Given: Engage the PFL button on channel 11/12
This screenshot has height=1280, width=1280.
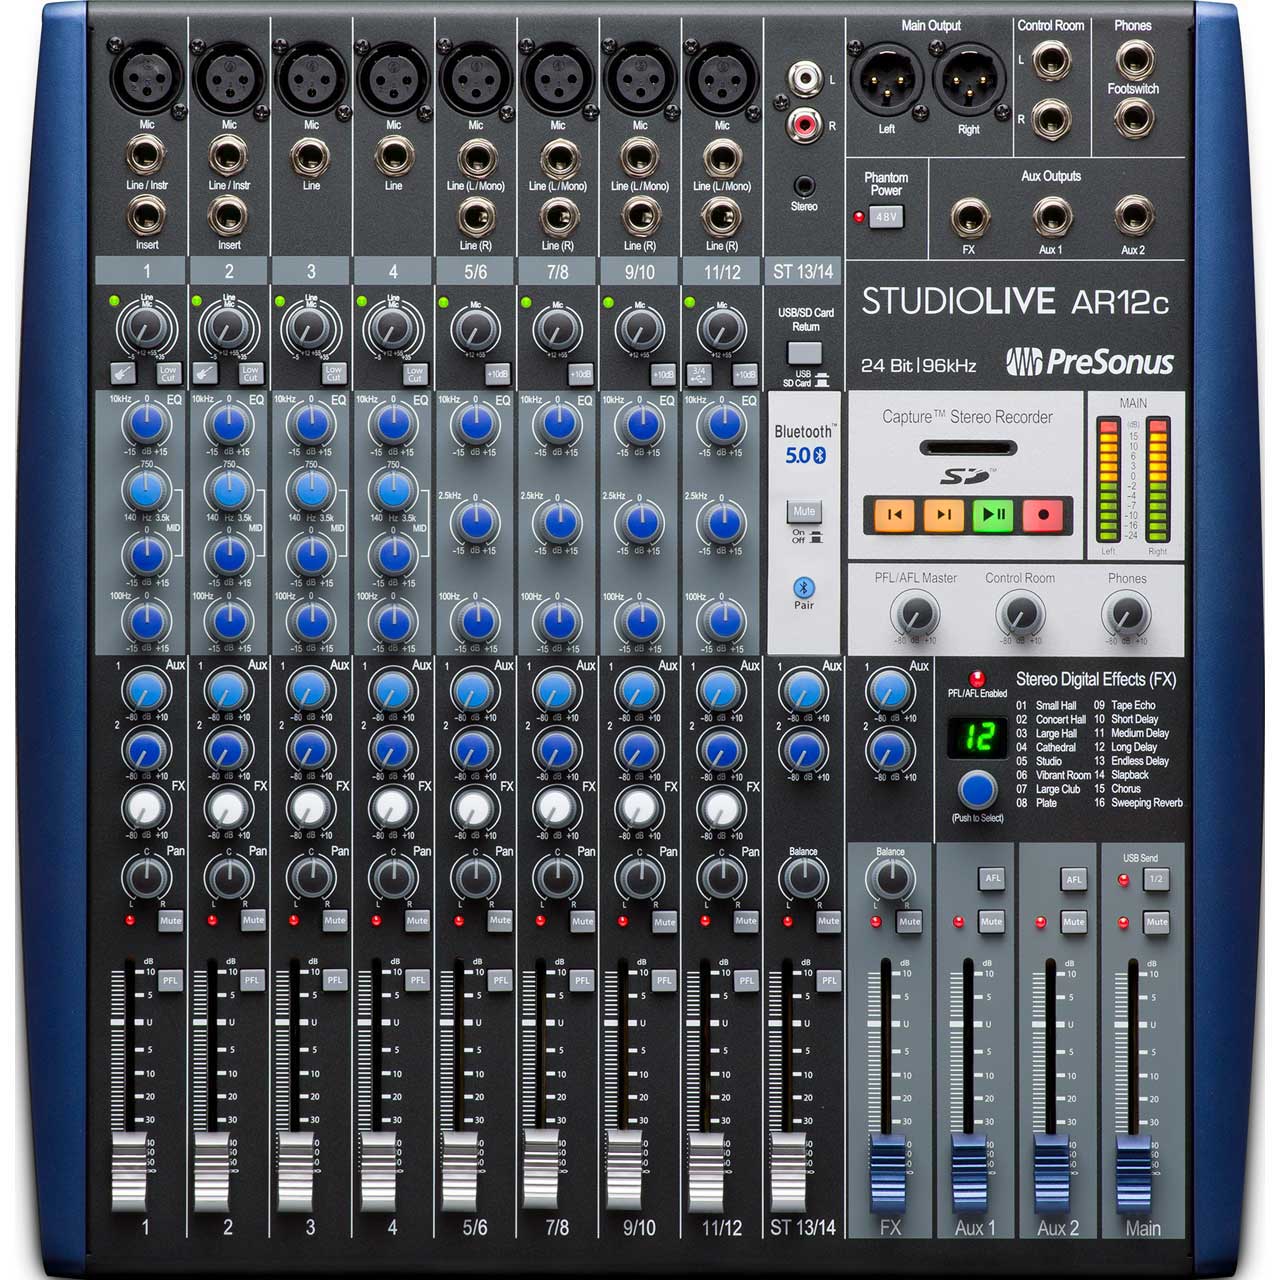Looking at the screenshot, I should [746, 981].
